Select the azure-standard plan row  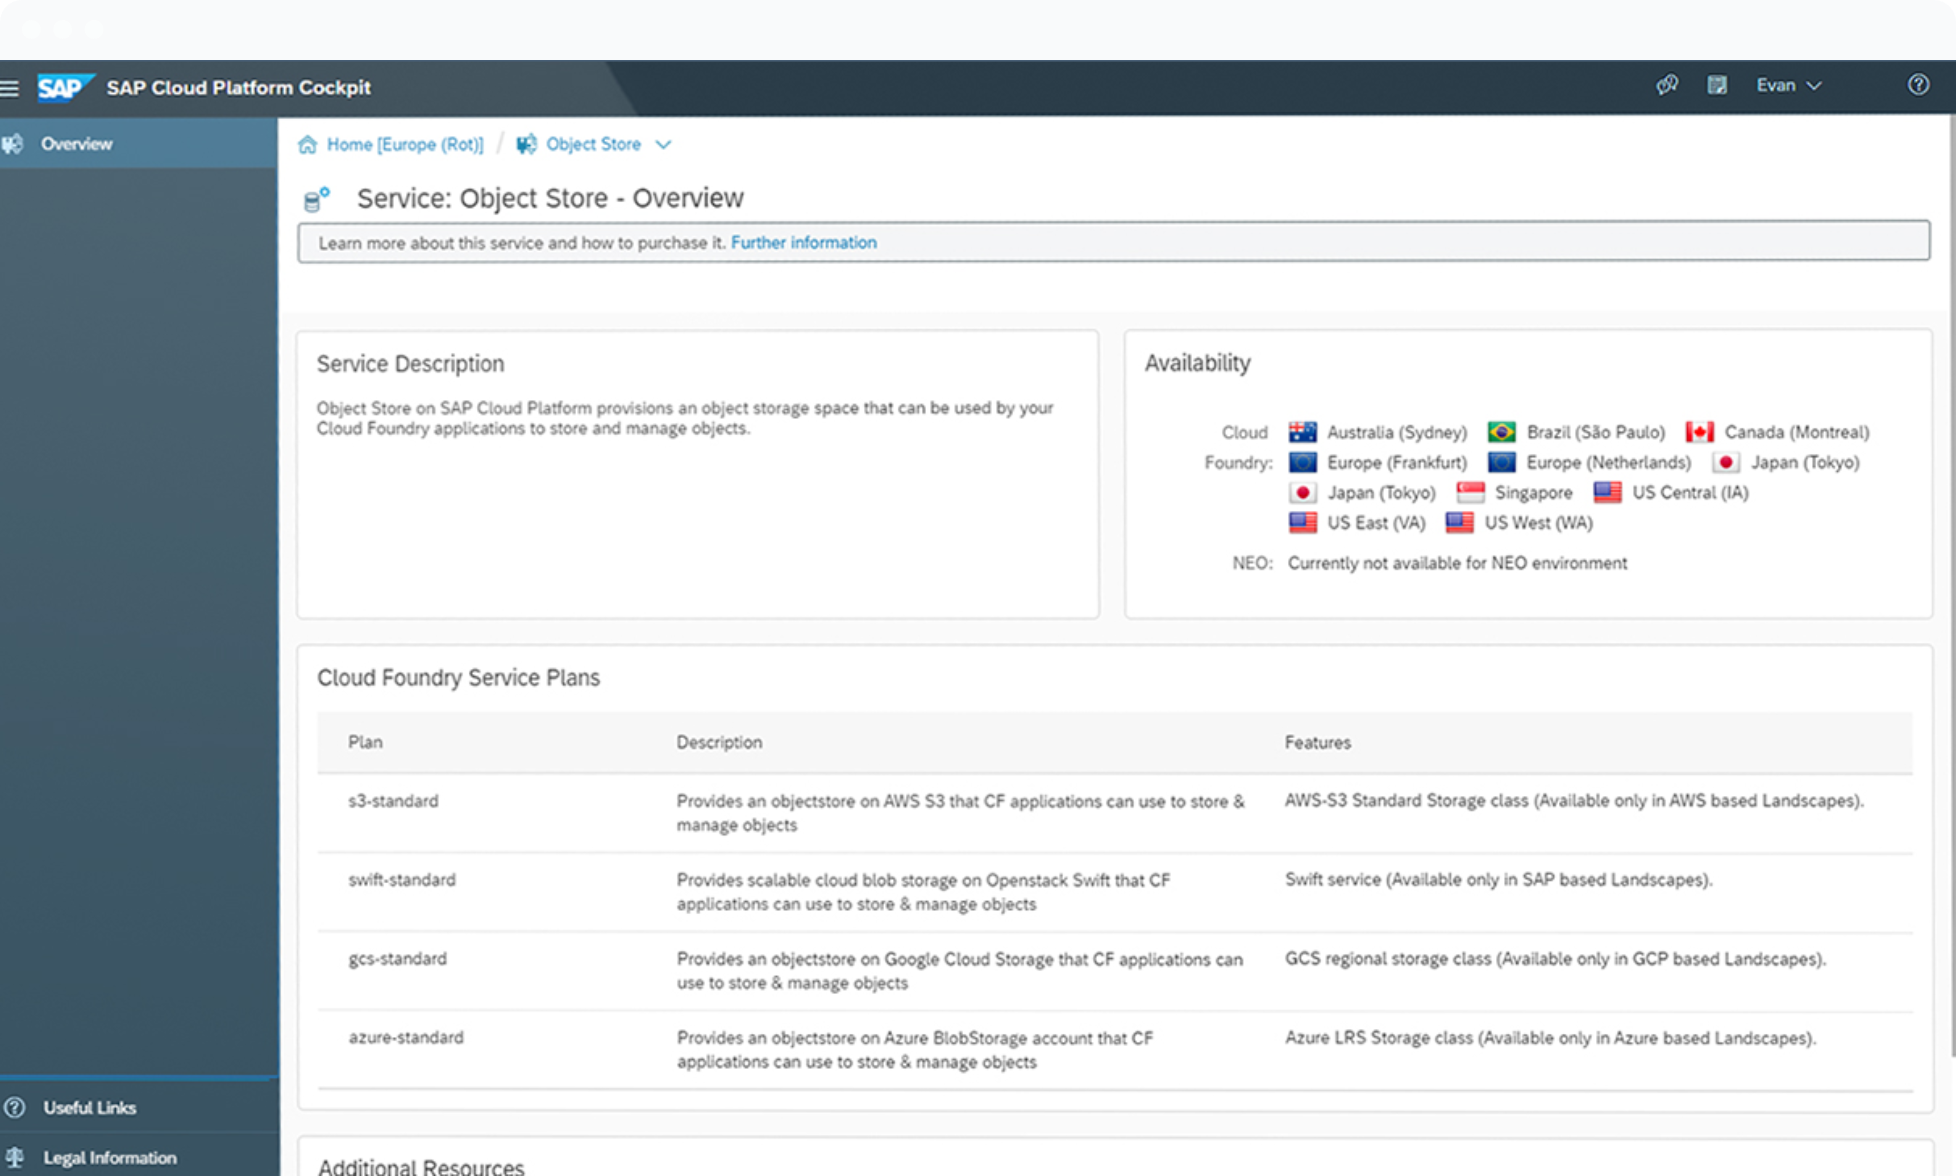pyautogui.click(x=406, y=1038)
